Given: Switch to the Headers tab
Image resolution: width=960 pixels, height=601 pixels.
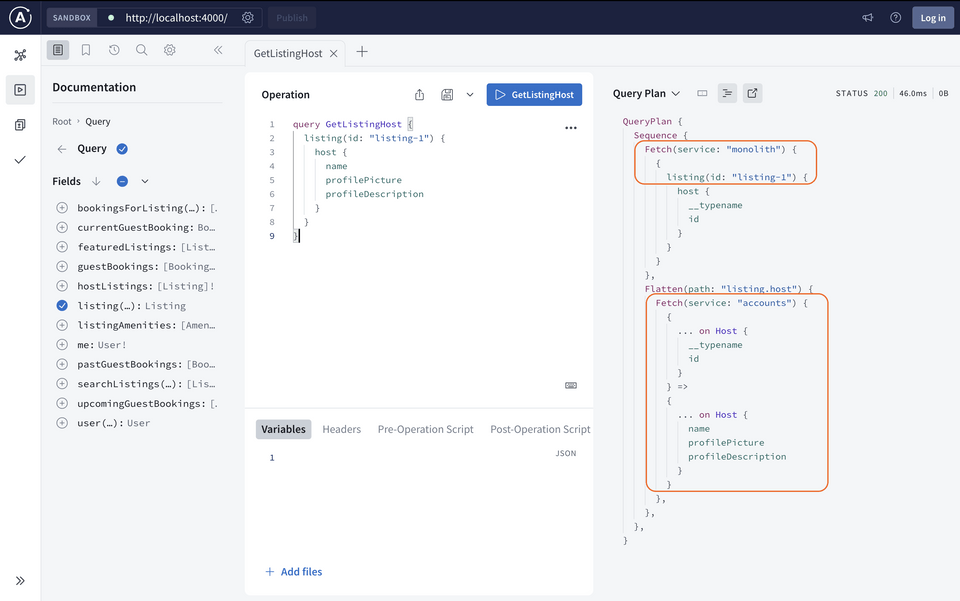Looking at the screenshot, I should (341, 428).
